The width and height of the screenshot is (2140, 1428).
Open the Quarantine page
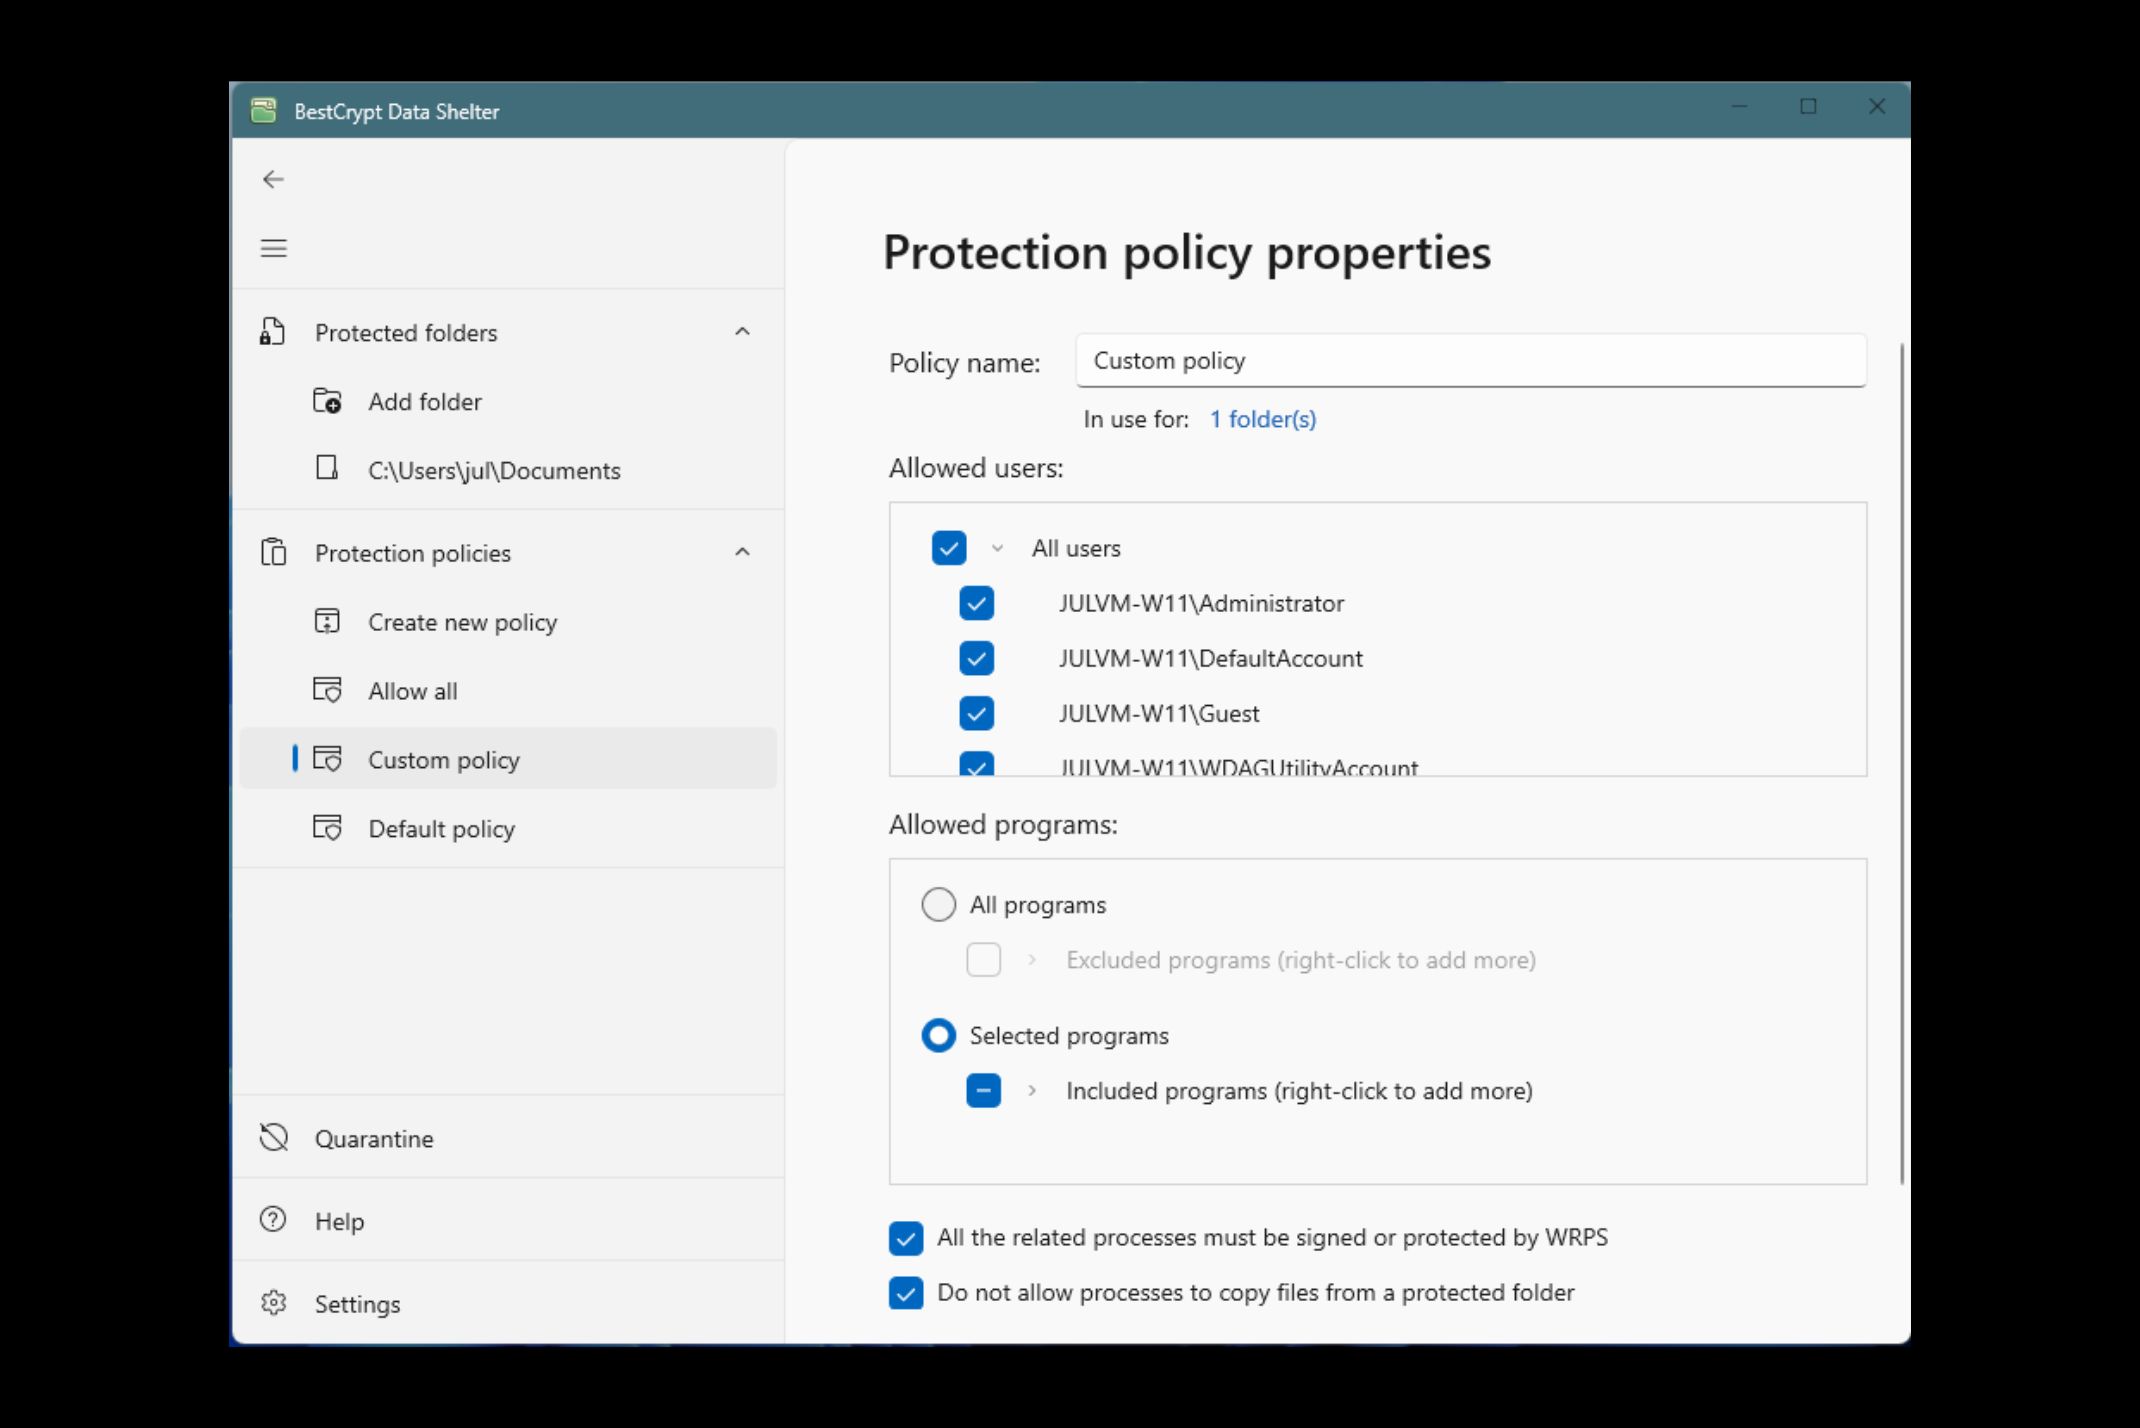[508, 1138]
